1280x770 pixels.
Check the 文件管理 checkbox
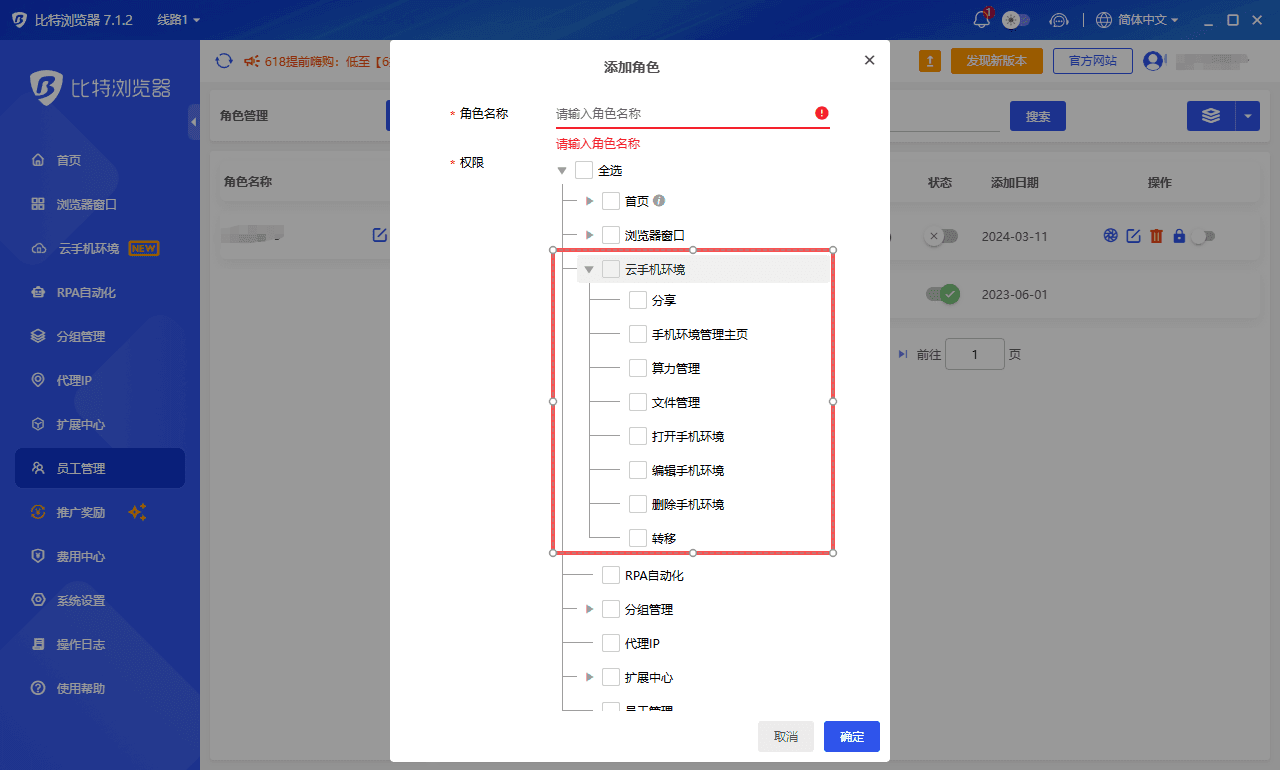[x=638, y=402]
